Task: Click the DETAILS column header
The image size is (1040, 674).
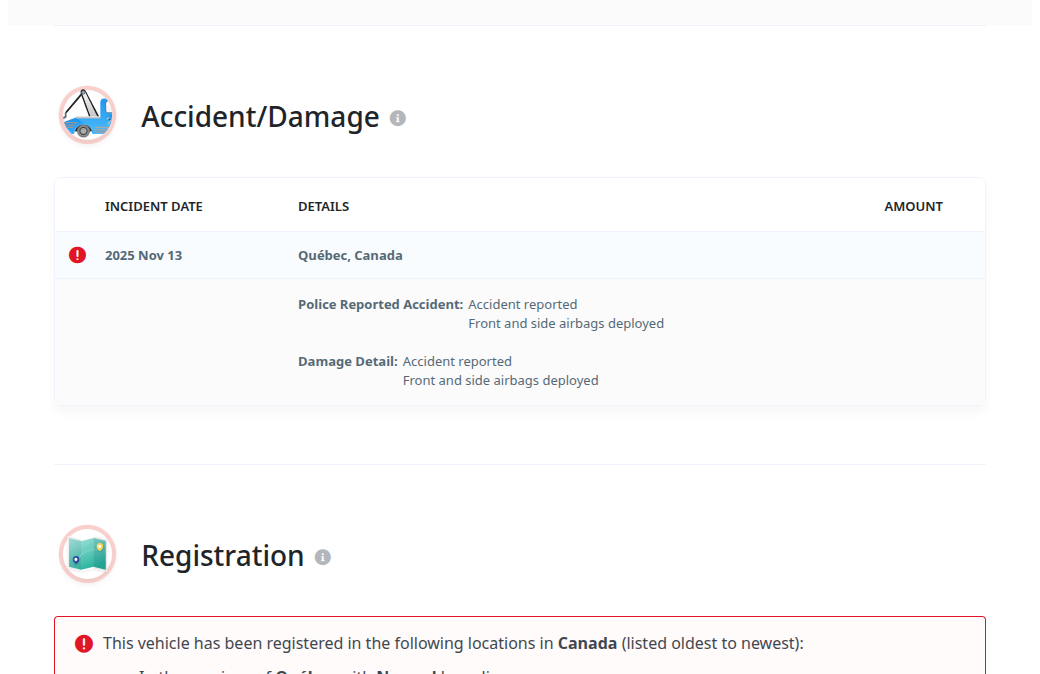Action: tap(324, 206)
